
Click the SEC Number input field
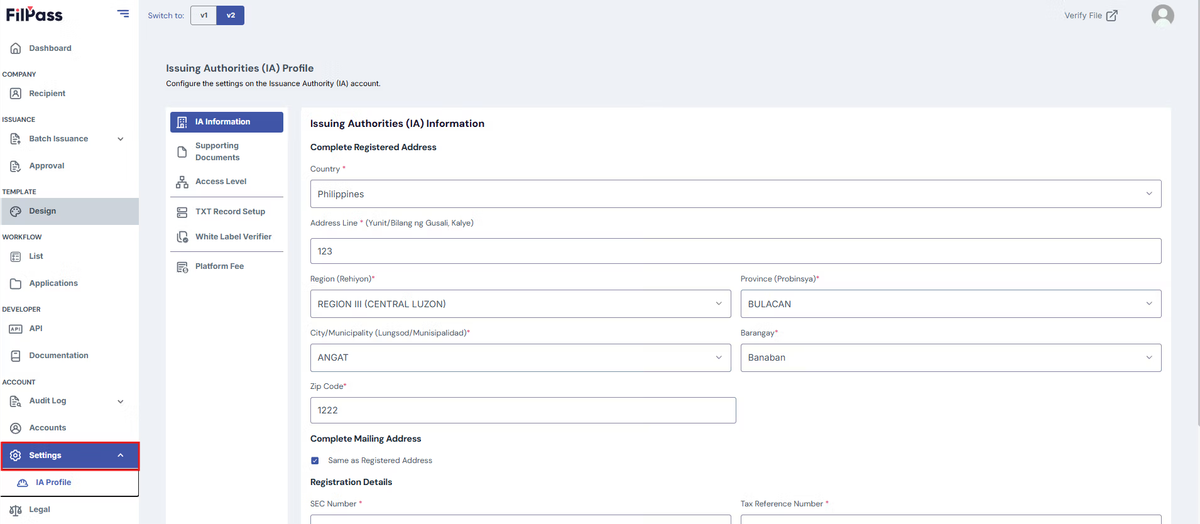tap(521, 519)
